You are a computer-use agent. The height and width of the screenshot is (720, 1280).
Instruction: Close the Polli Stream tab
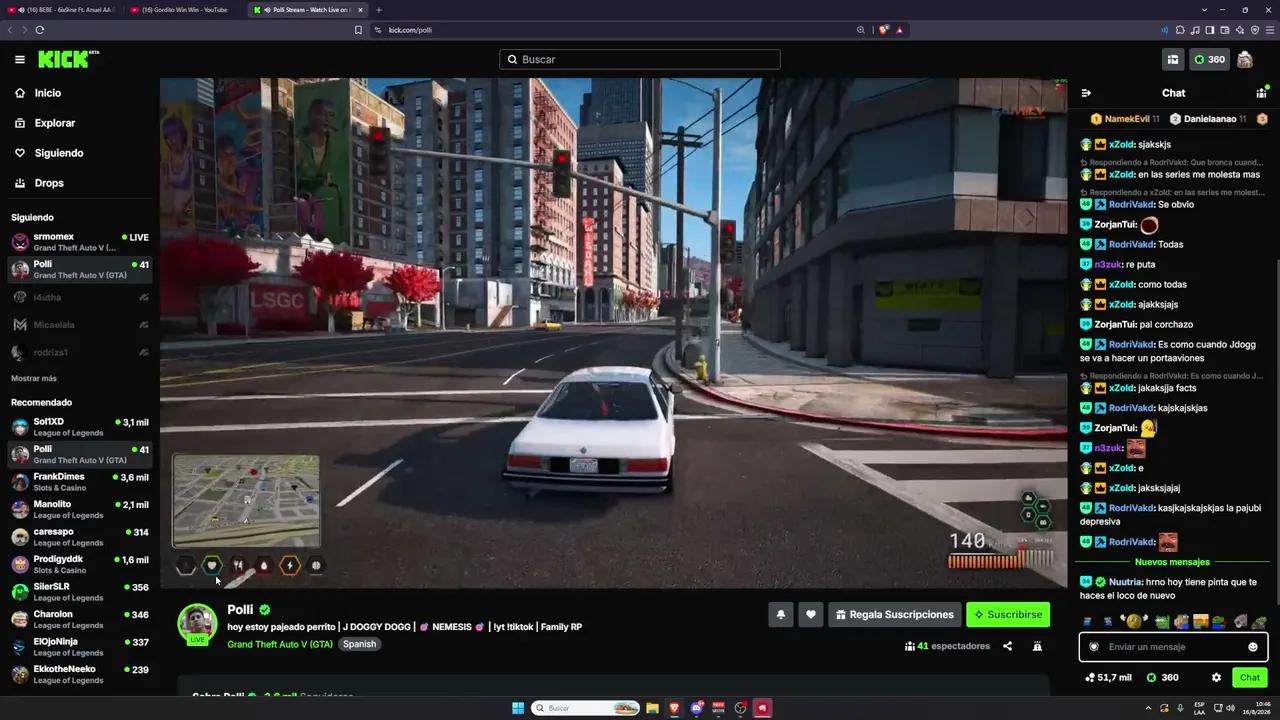[360, 10]
